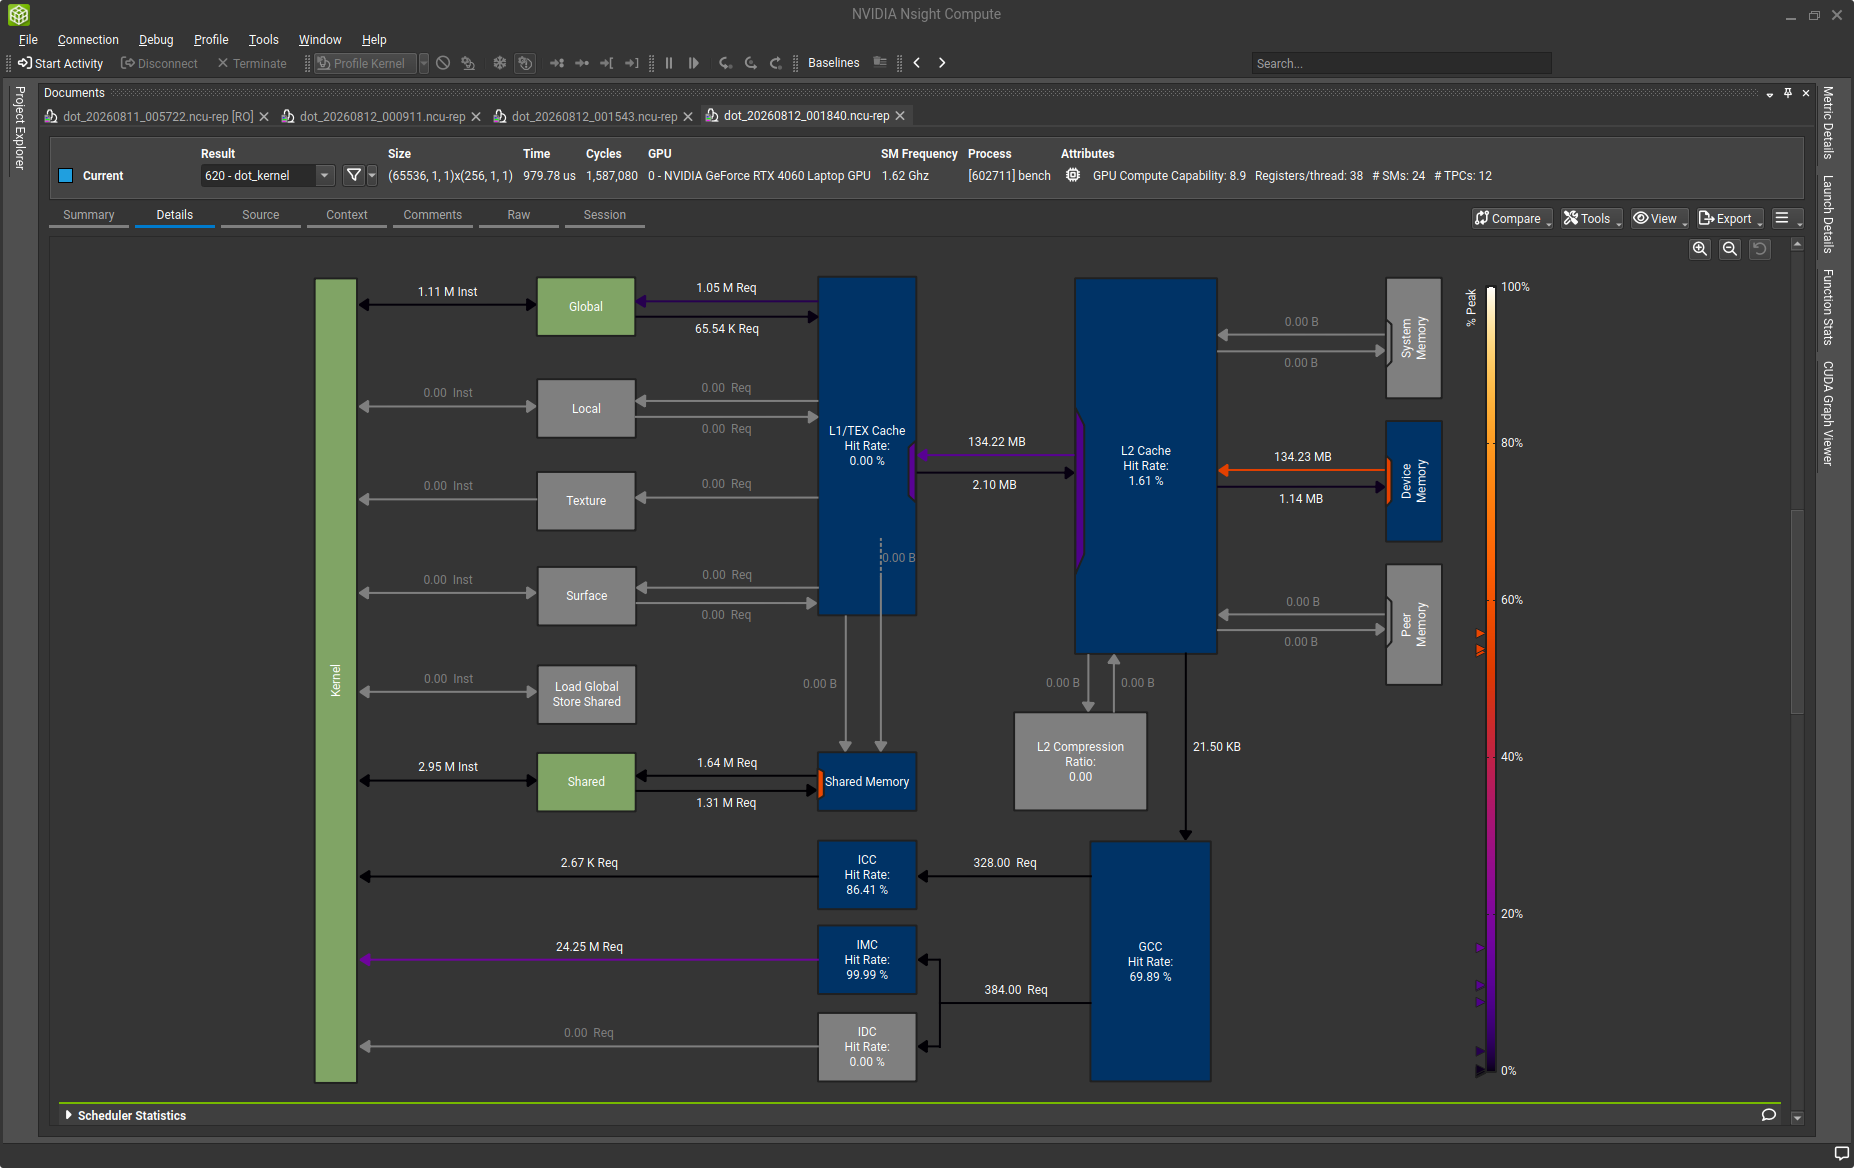Click the step over icon
This screenshot has height=1168, width=1854.
[750, 63]
